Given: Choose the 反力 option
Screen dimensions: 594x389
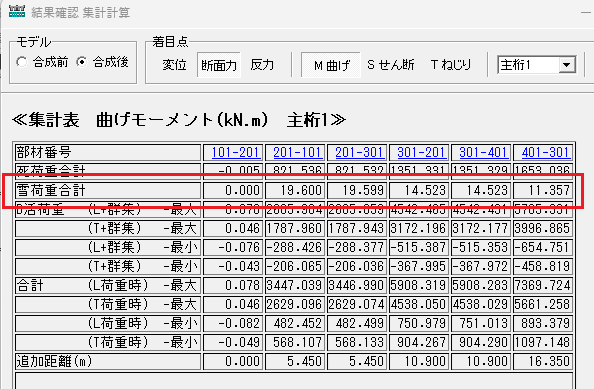Looking at the screenshot, I should tap(262, 65).
